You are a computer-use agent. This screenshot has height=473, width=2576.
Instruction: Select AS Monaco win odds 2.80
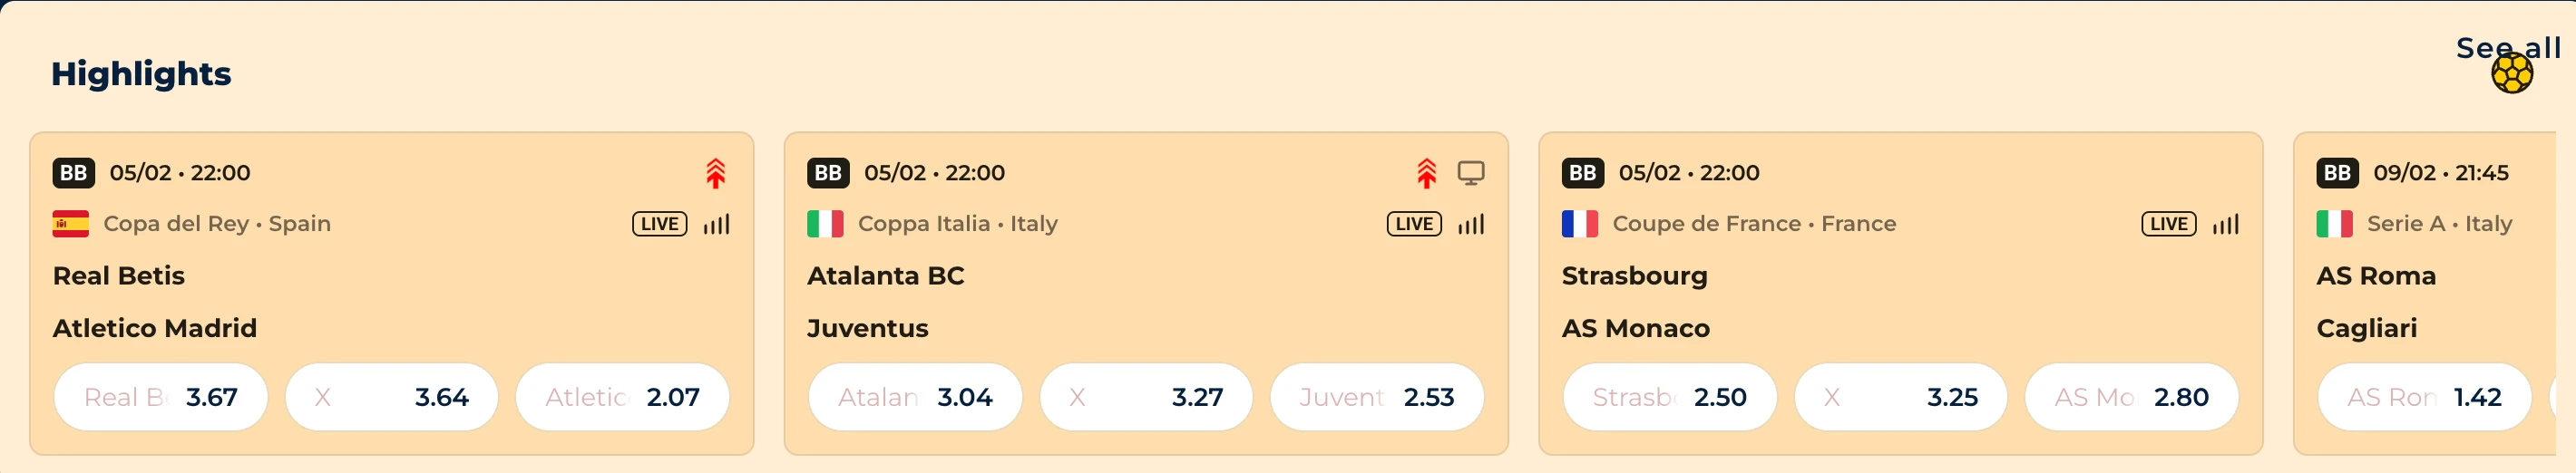(2131, 397)
